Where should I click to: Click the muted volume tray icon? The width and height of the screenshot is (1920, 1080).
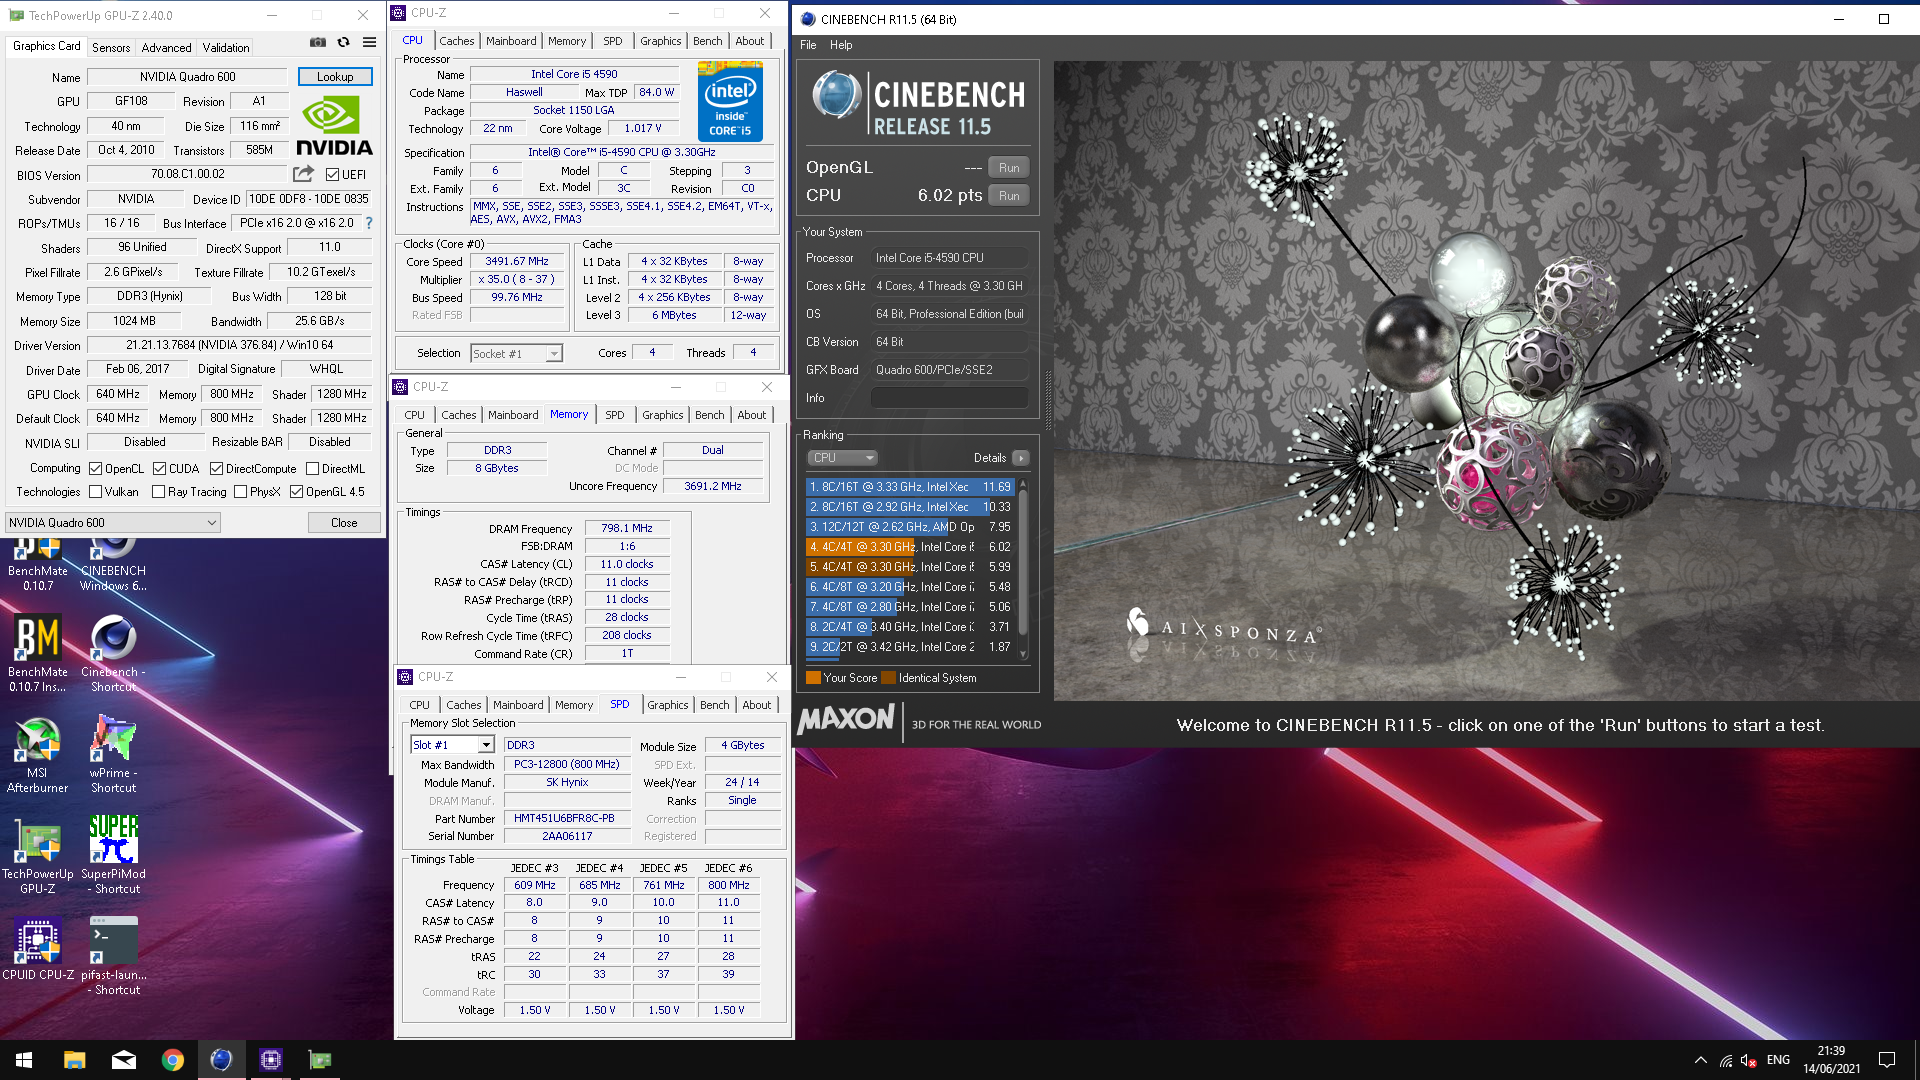(1749, 1060)
